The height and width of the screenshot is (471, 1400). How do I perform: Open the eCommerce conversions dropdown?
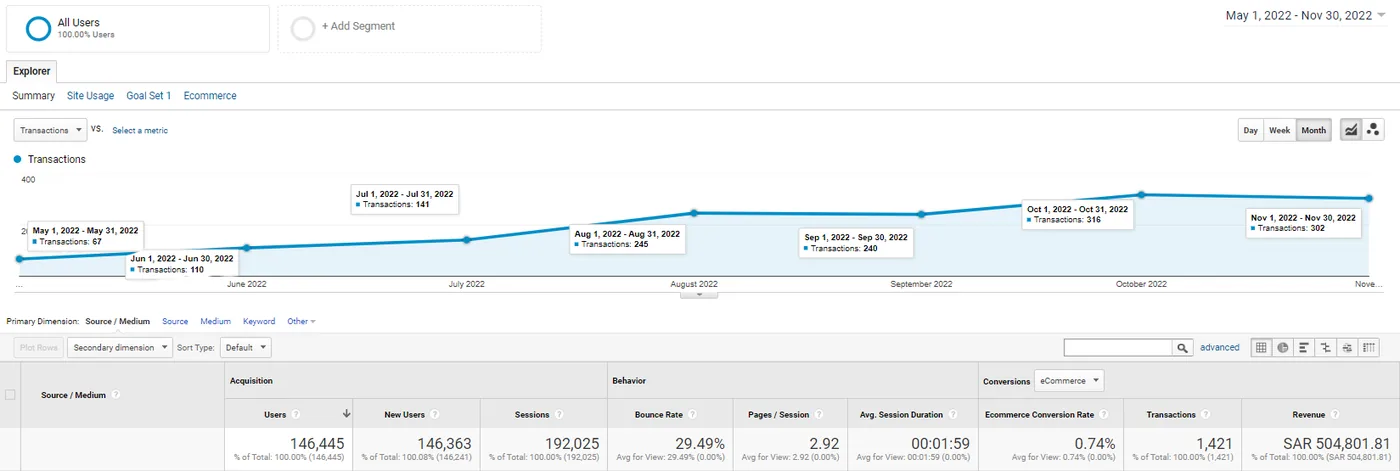tap(1069, 381)
